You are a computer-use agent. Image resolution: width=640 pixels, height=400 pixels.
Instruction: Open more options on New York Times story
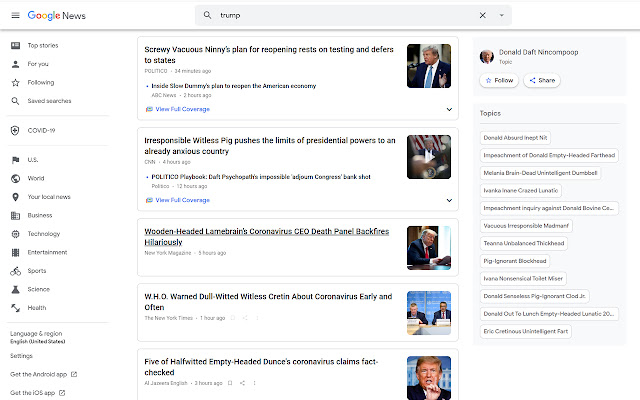[x=257, y=318]
